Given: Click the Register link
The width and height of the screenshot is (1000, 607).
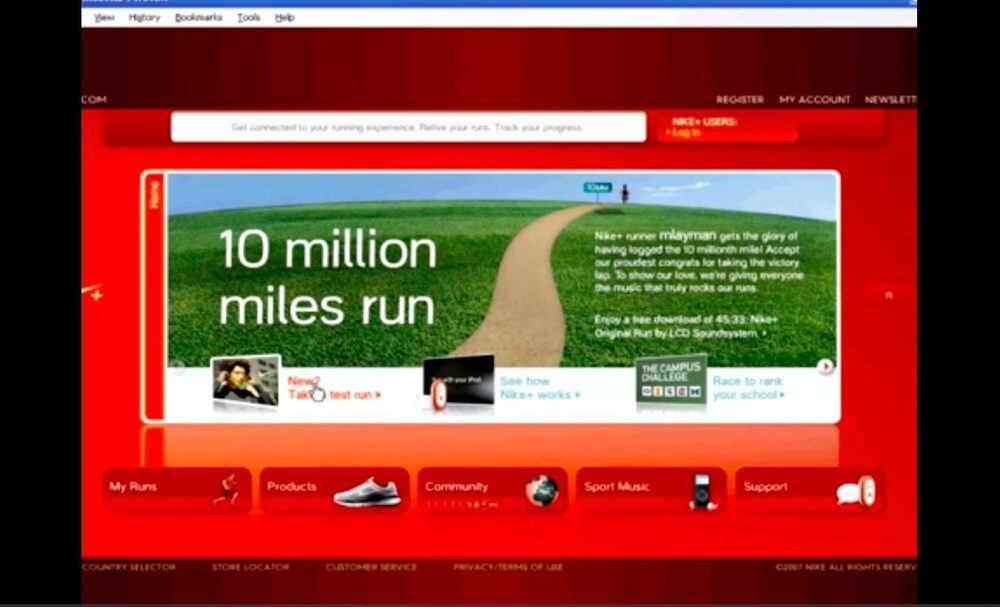Looking at the screenshot, I should tap(739, 100).
